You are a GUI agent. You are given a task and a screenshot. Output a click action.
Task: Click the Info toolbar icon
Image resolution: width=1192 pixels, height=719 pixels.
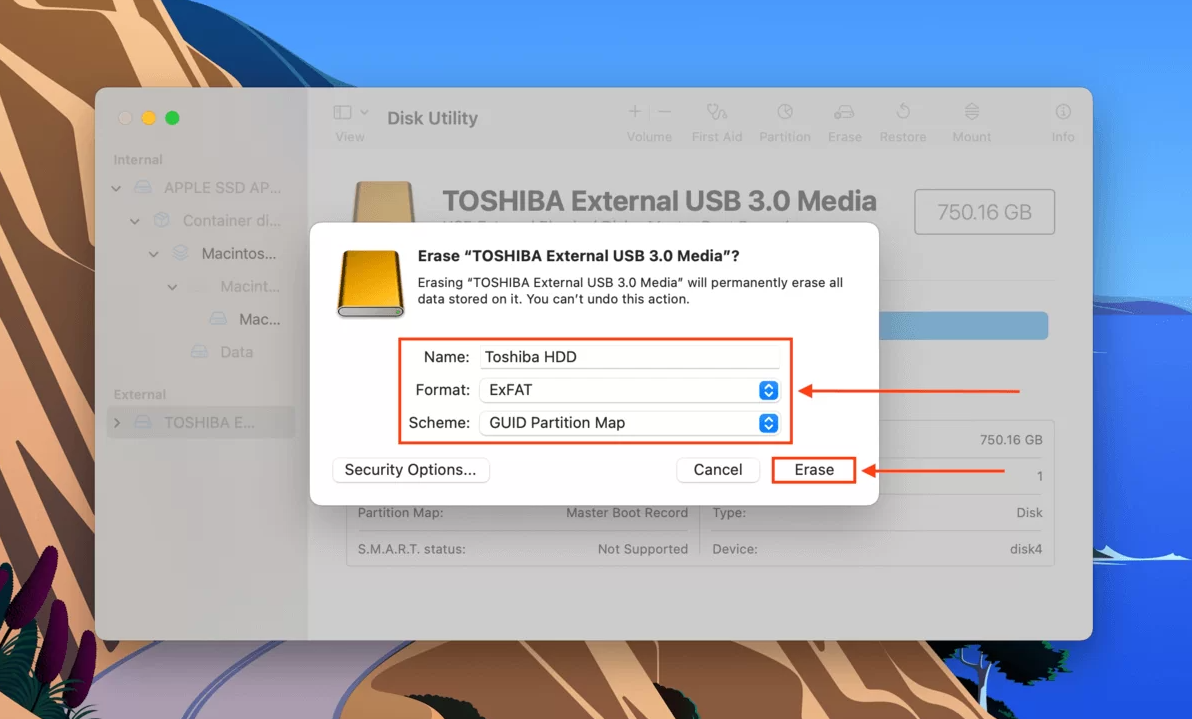point(1063,112)
